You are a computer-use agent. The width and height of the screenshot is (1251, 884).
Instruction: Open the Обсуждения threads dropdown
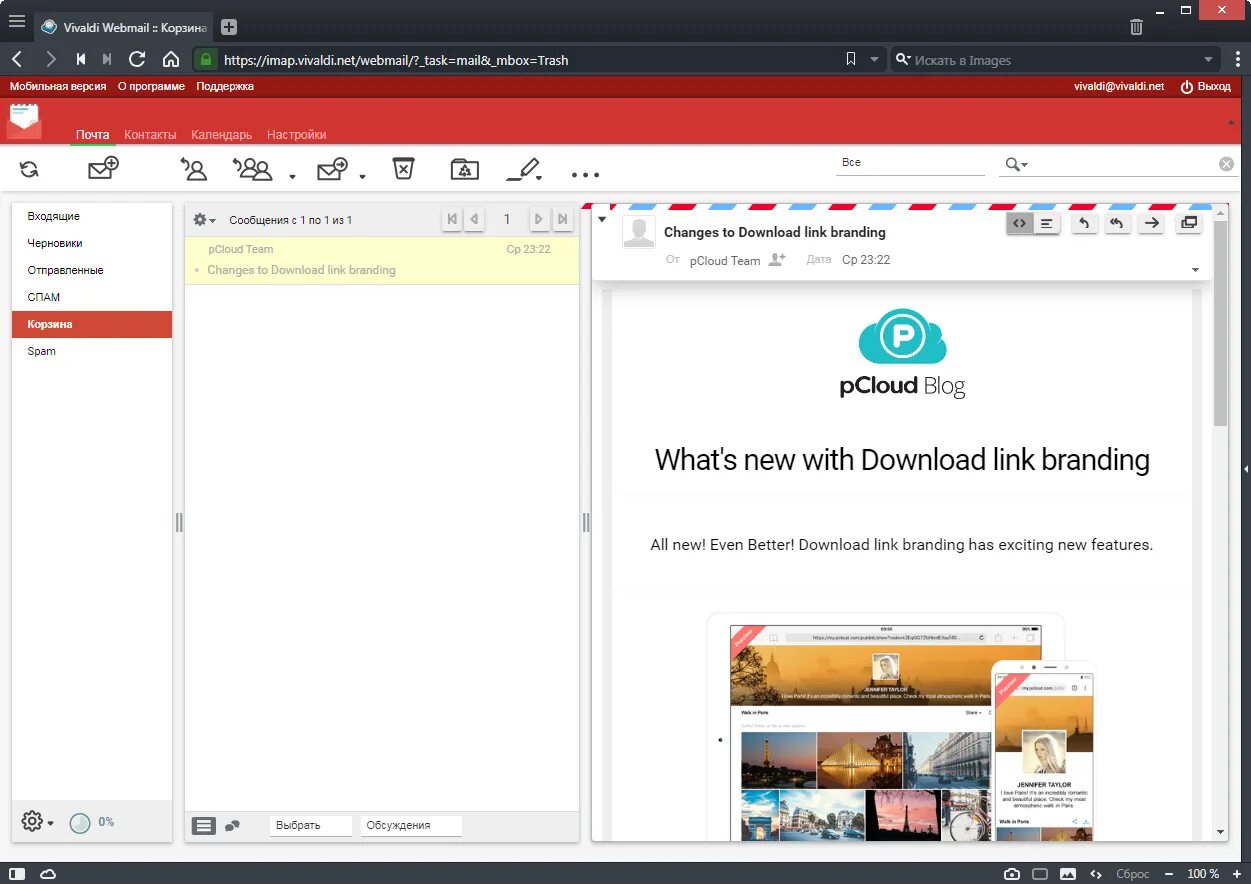pos(411,825)
